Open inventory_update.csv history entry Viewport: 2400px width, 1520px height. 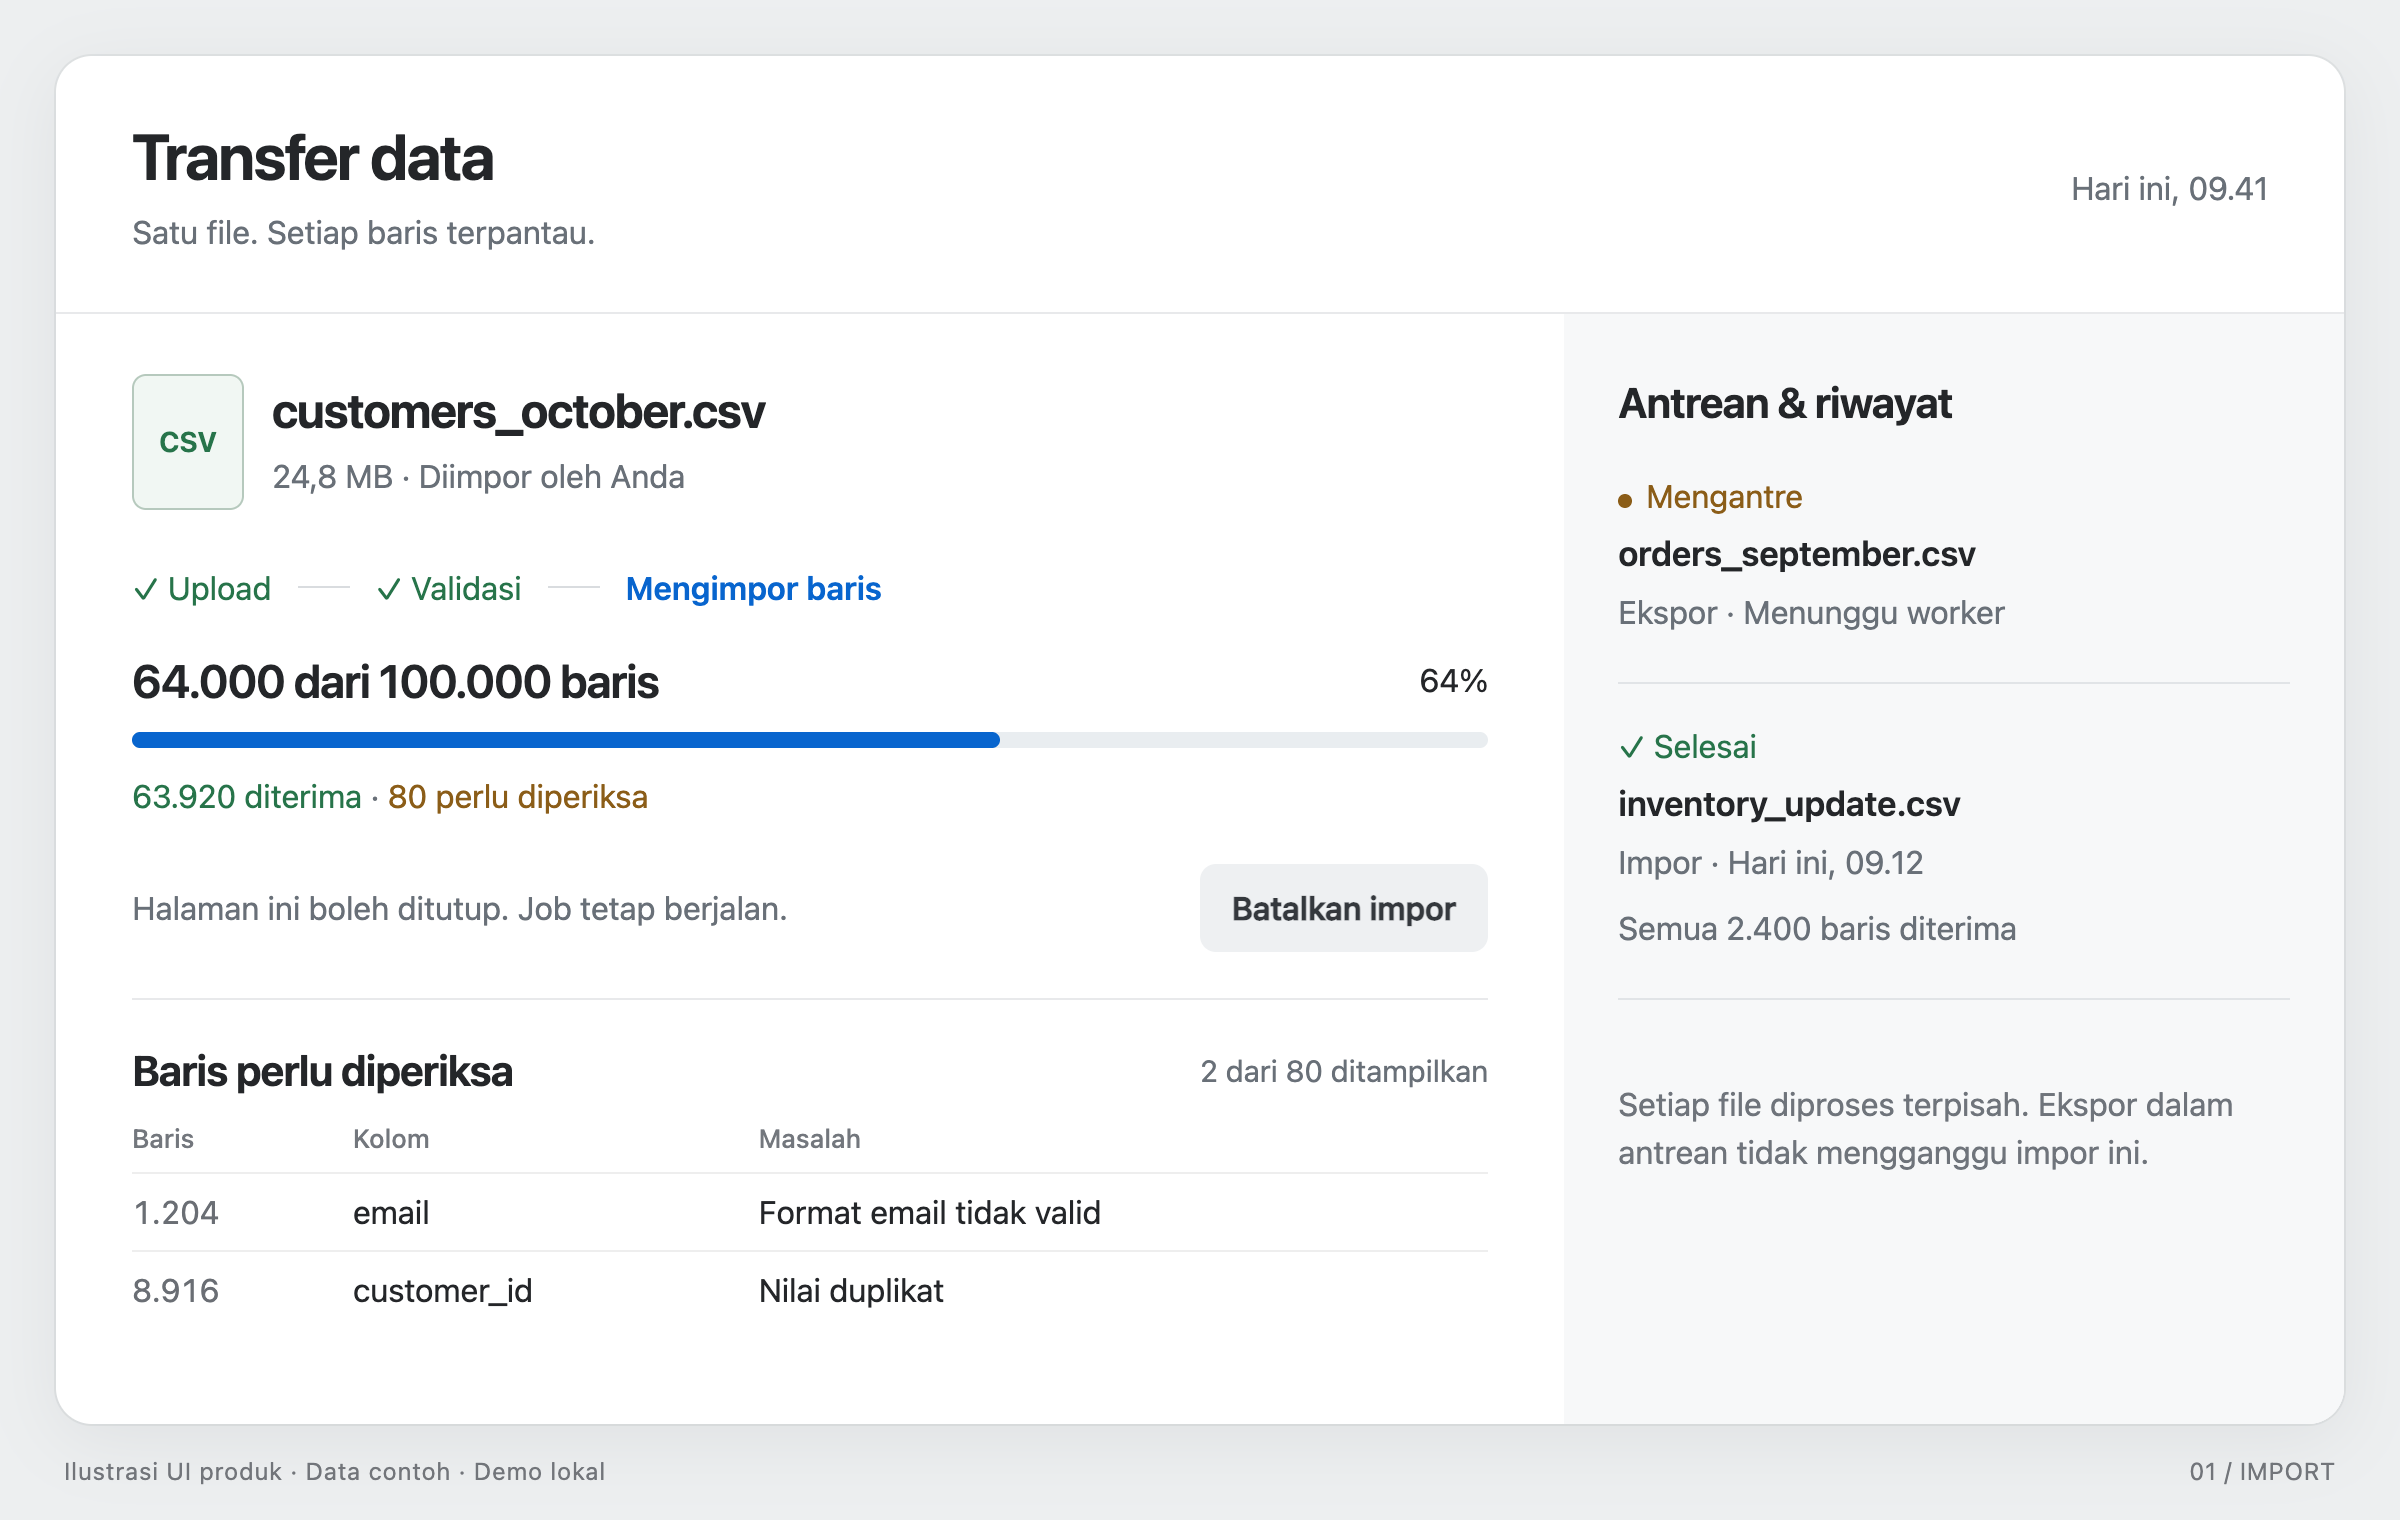[1789, 804]
